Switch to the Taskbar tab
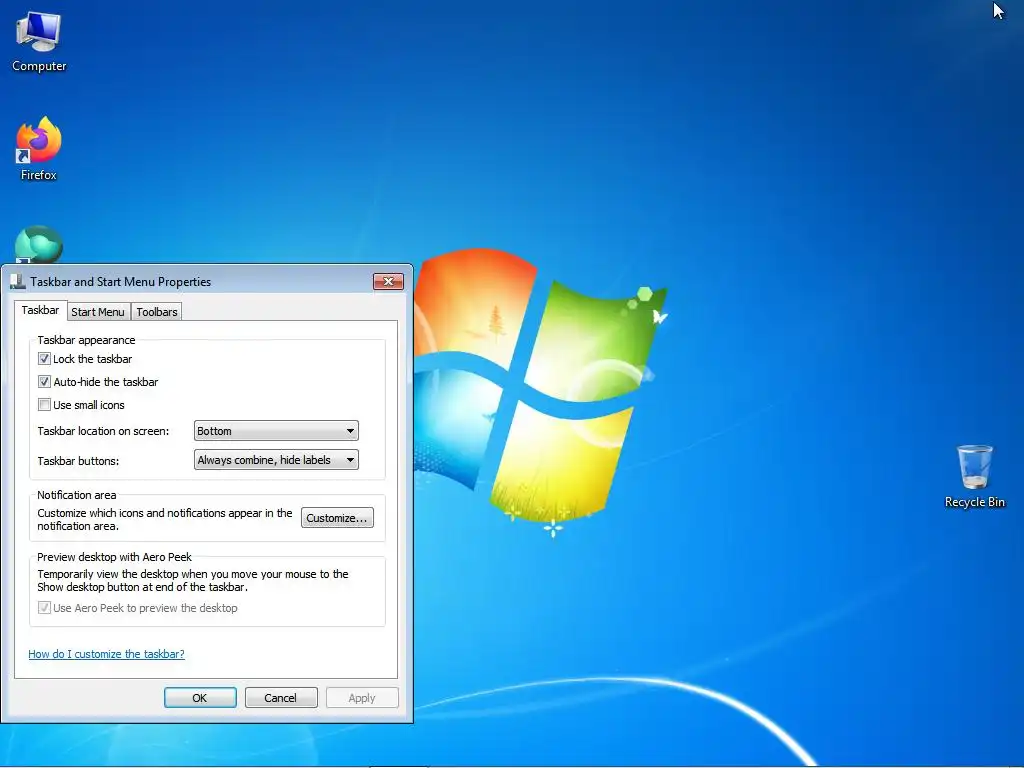This screenshot has width=1024, height=768. 40,310
